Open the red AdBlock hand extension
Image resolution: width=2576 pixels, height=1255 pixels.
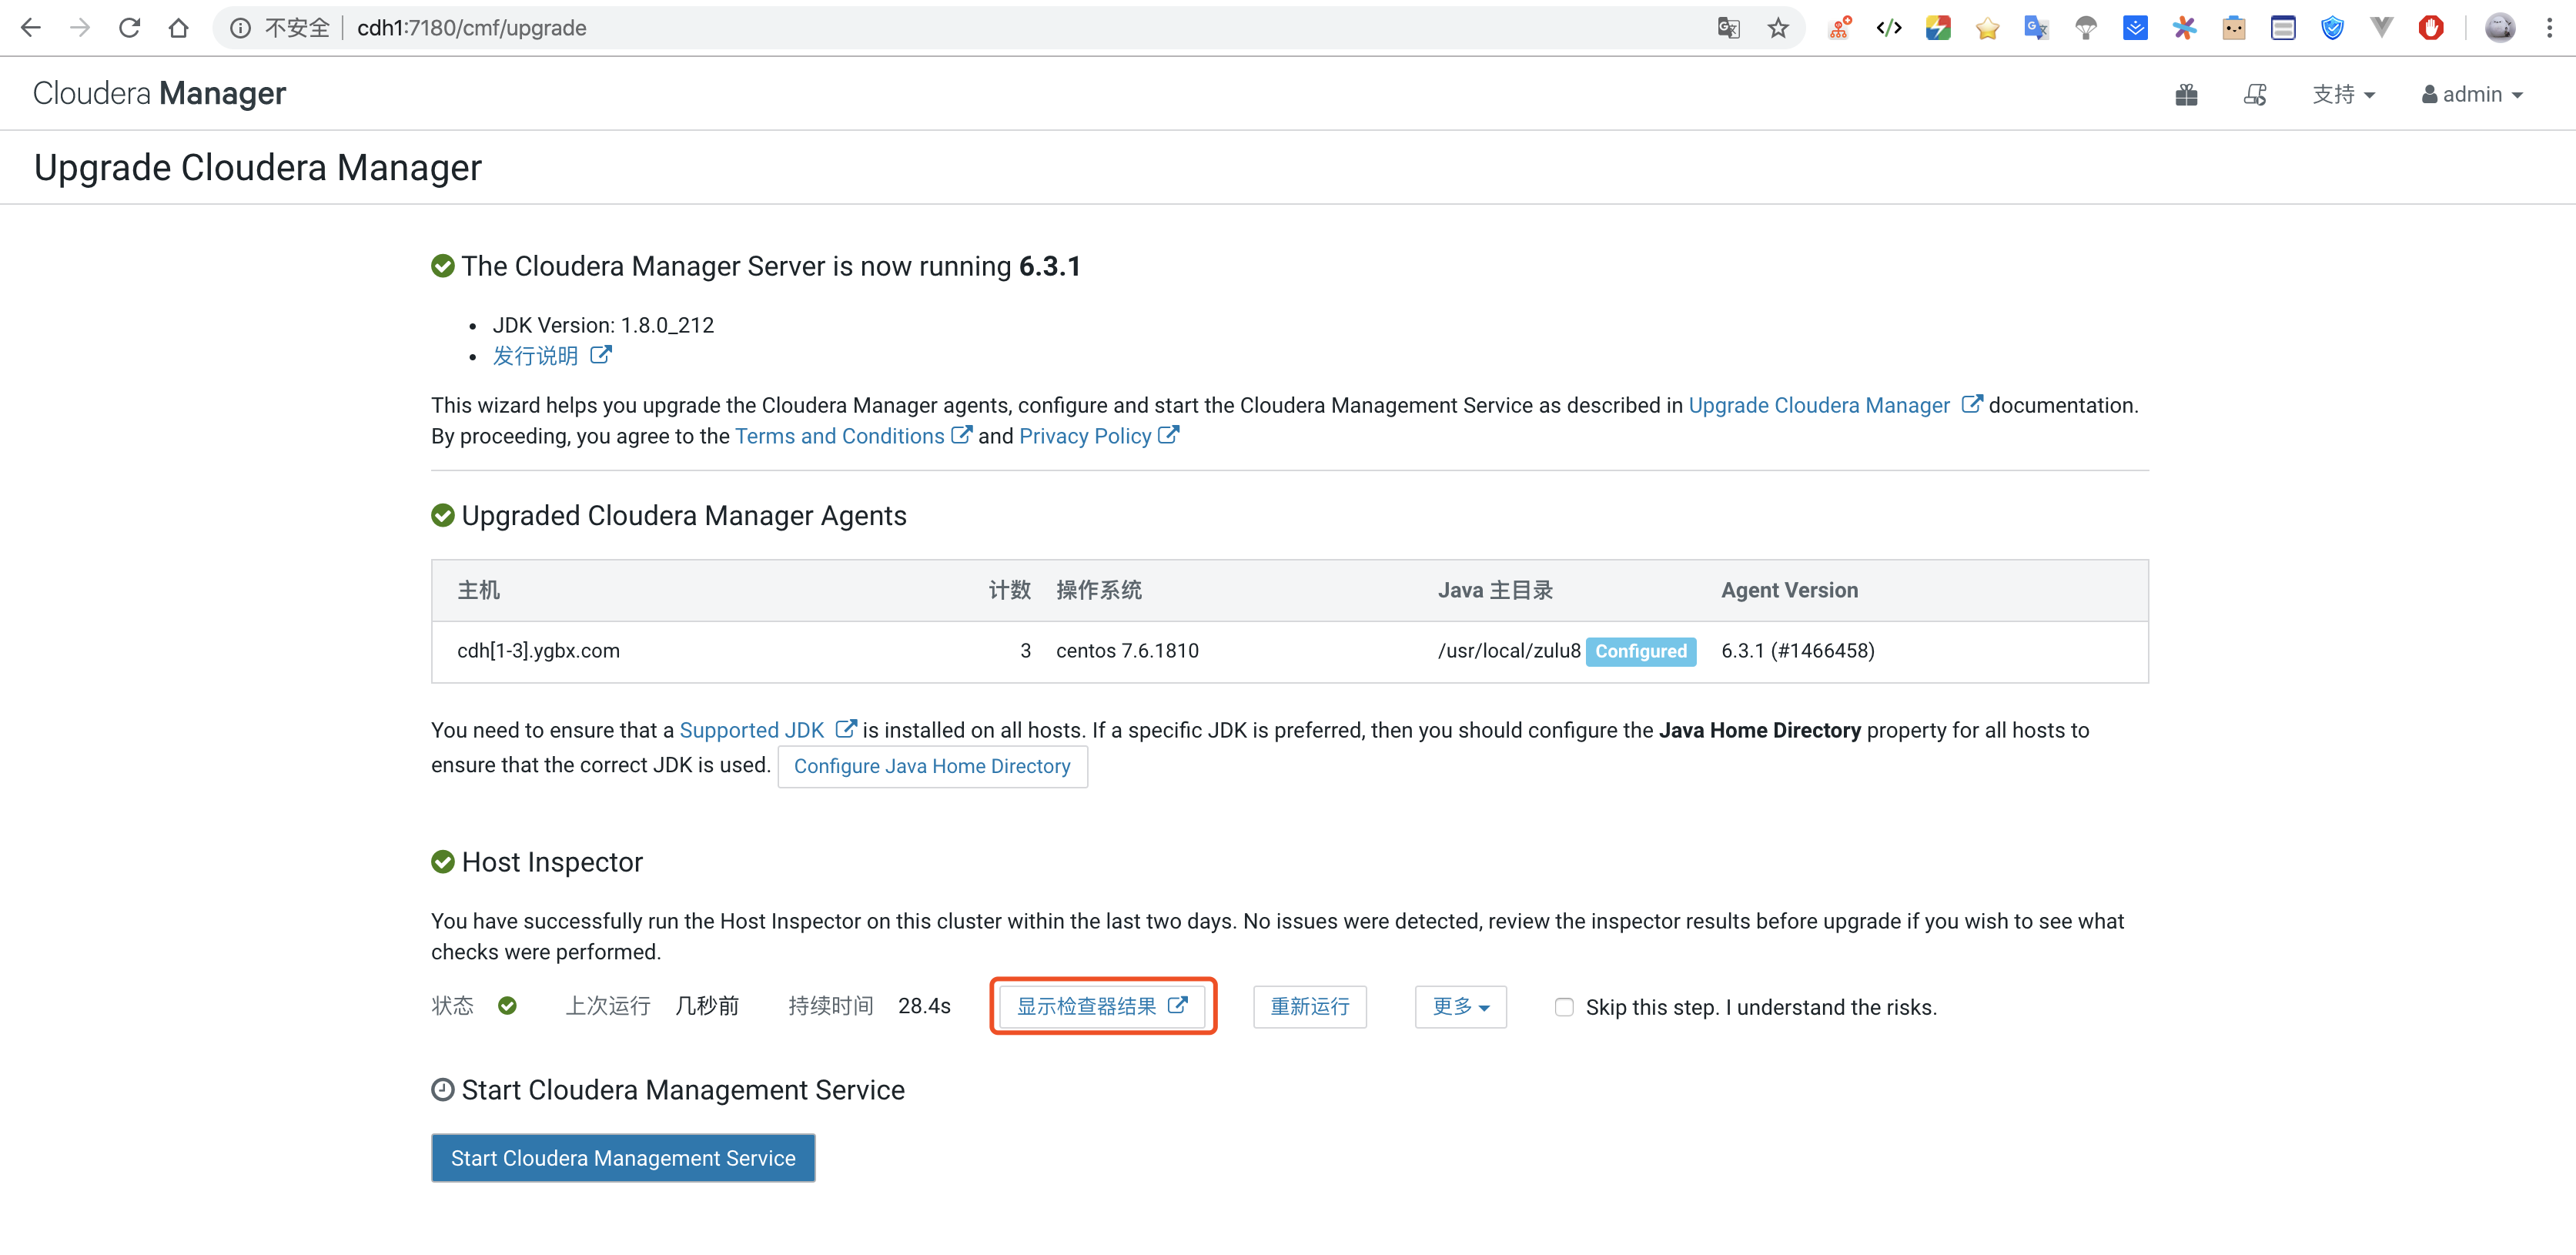click(2431, 28)
